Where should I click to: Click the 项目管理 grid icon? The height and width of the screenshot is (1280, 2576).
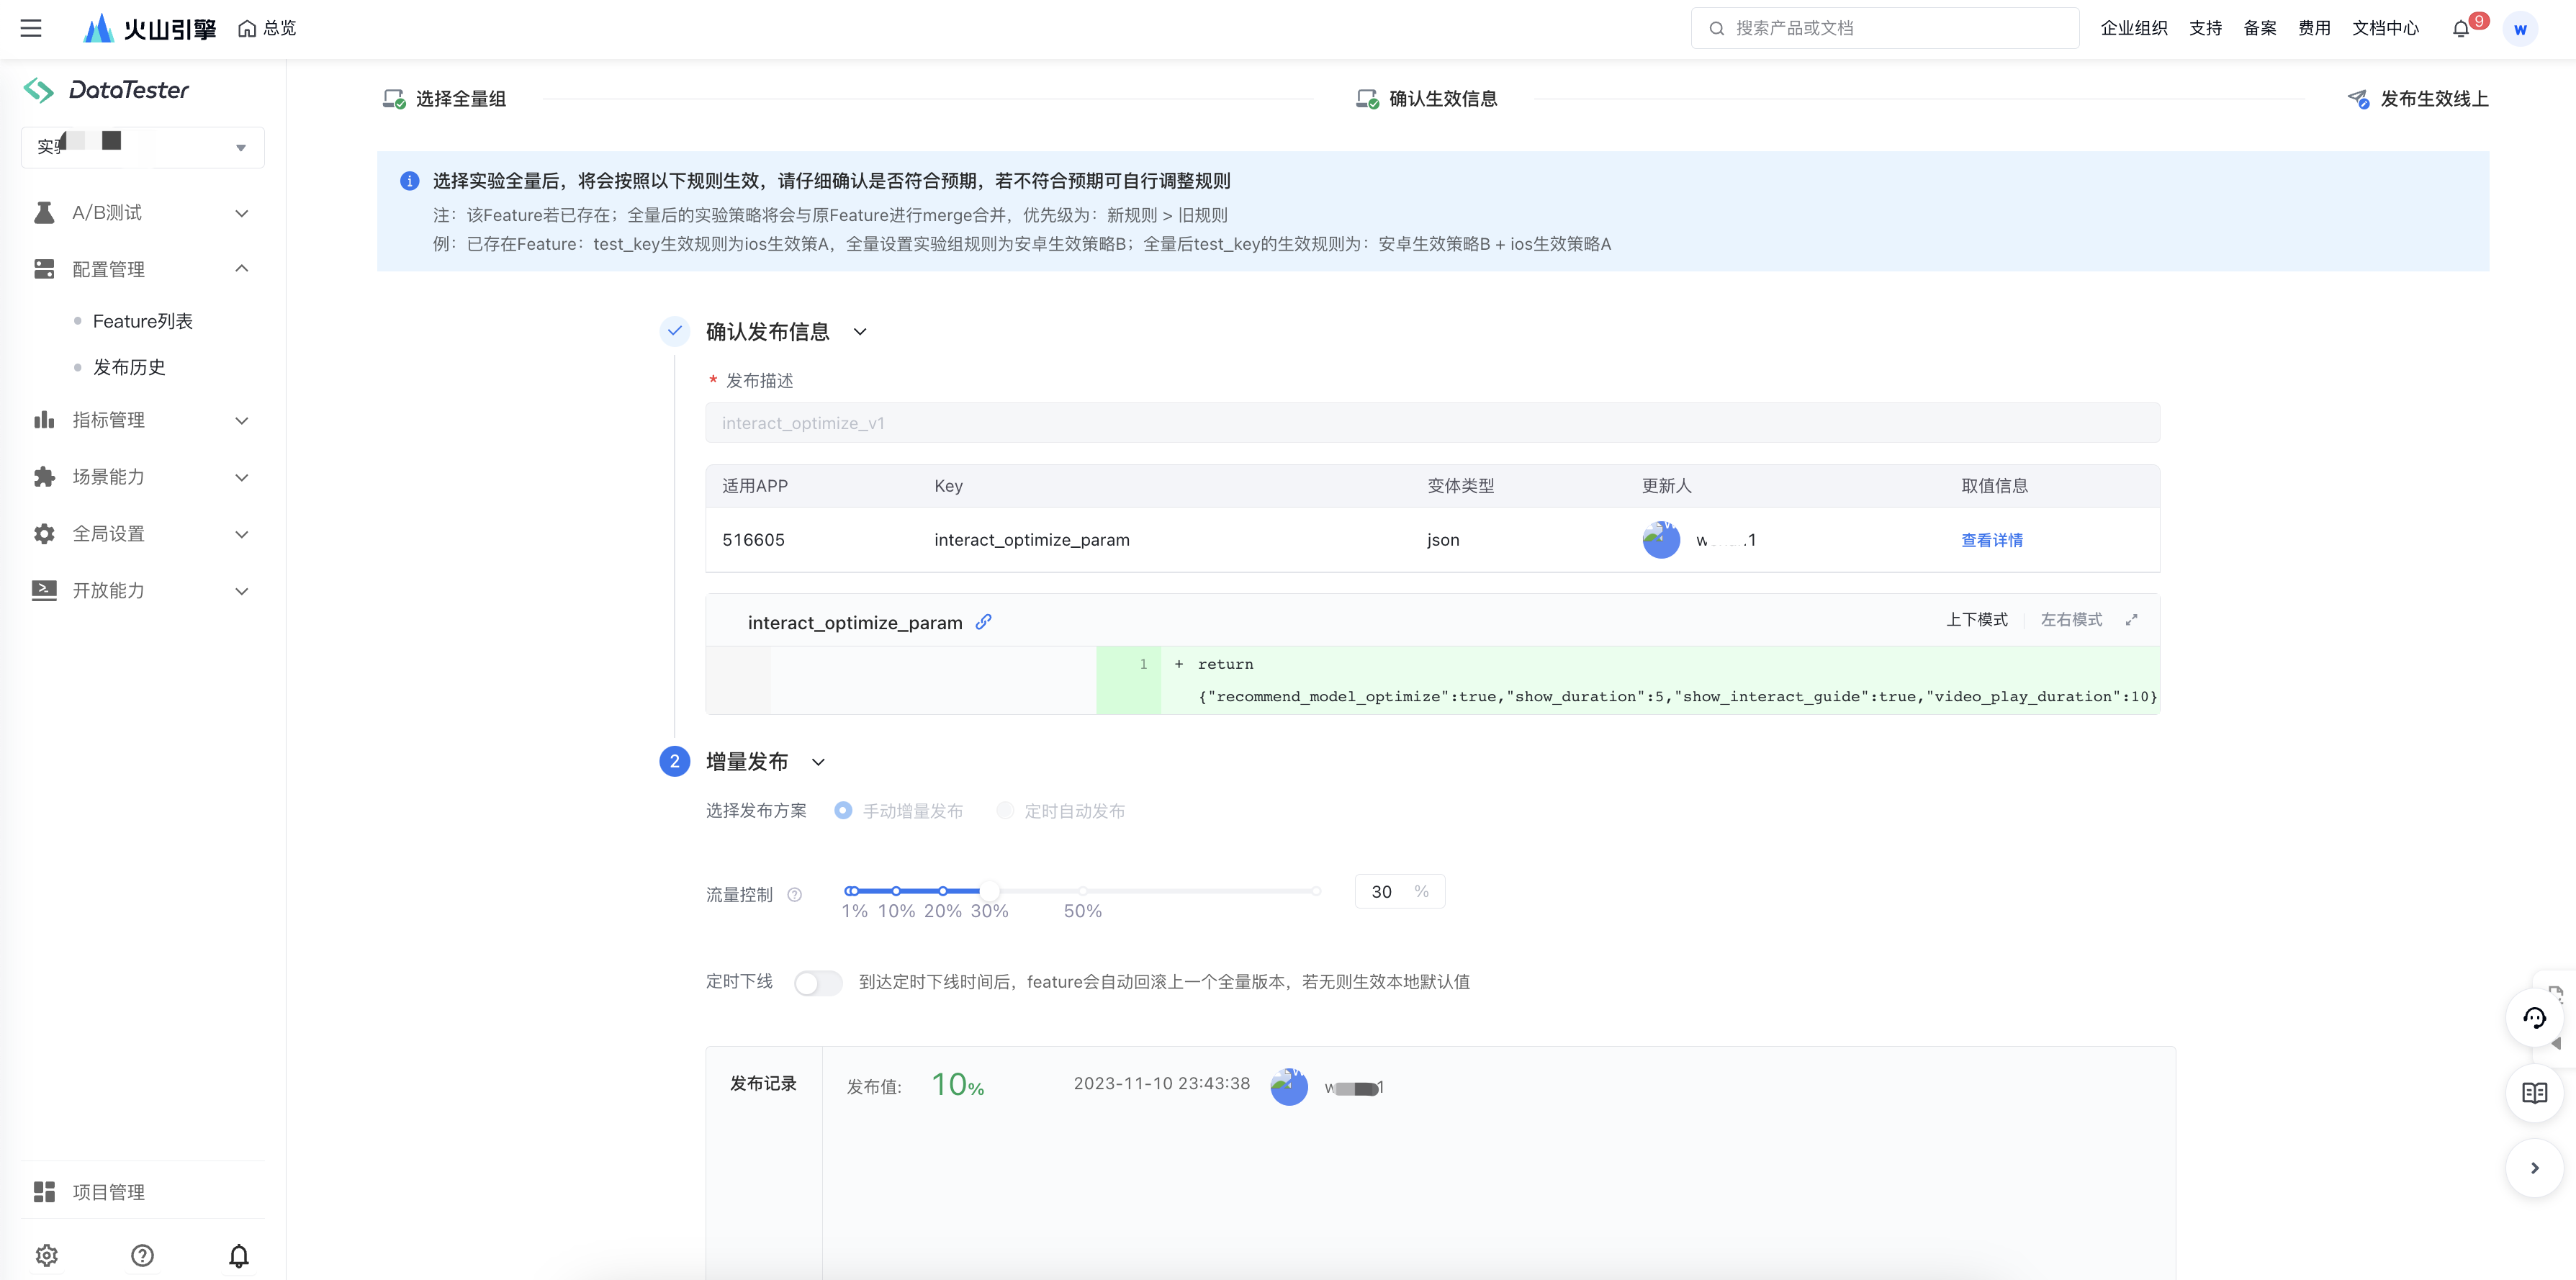click(44, 1192)
